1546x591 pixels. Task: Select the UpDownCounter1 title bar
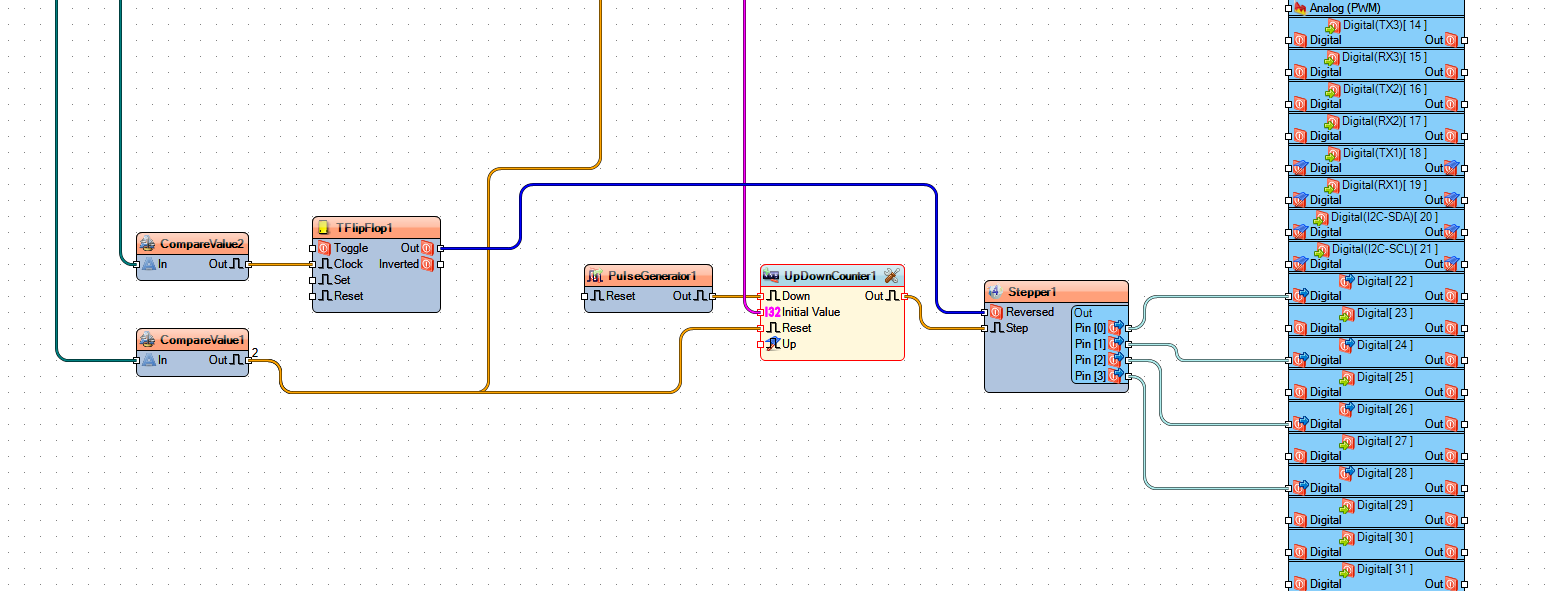[x=832, y=276]
